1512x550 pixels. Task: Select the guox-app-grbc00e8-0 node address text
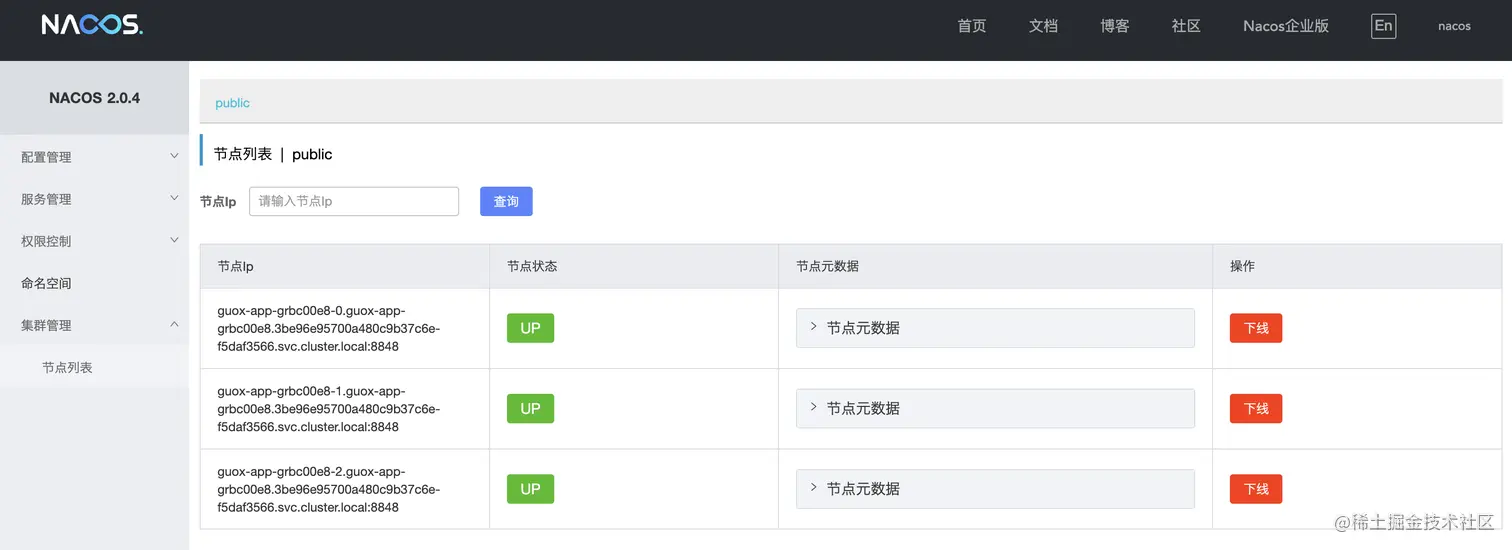point(329,329)
